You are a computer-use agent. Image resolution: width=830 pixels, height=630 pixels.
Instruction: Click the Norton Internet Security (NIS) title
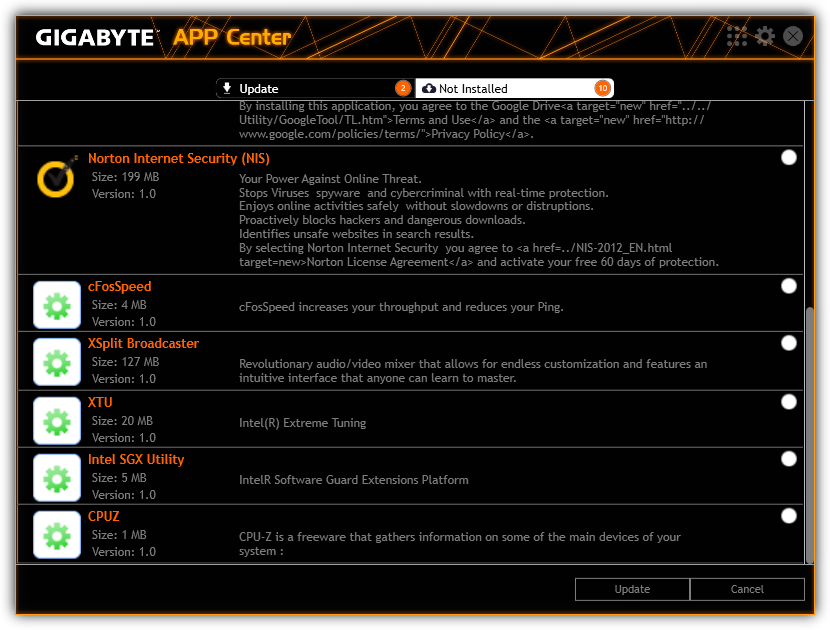coord(178,158)
